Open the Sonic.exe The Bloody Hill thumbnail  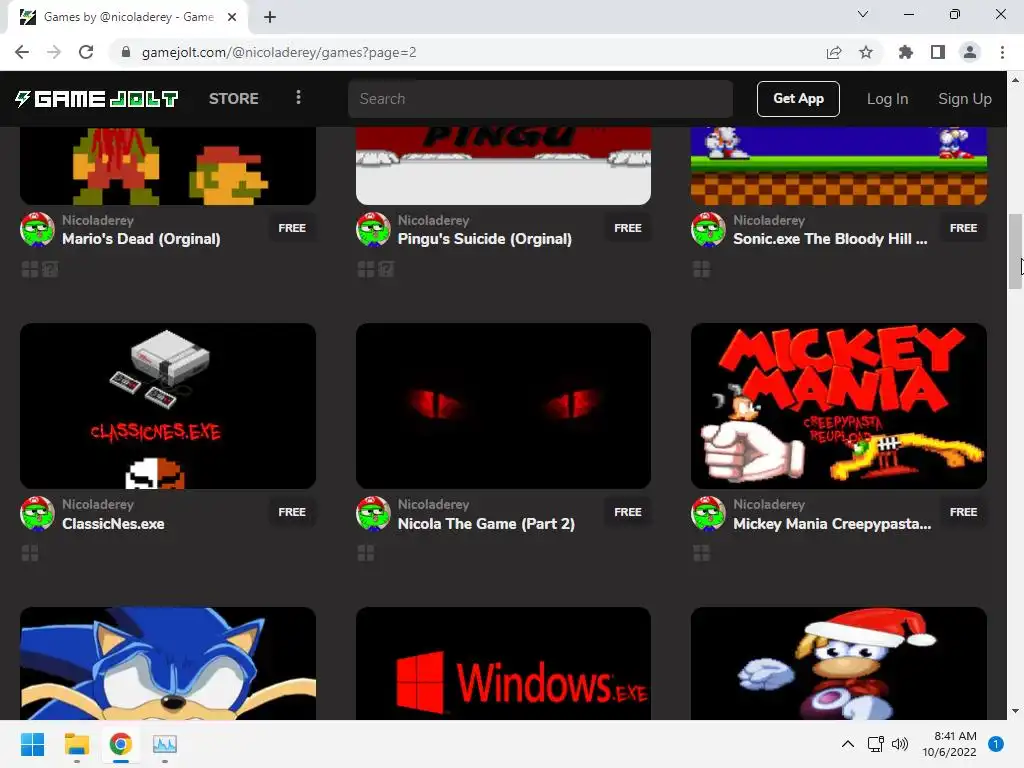839,165
